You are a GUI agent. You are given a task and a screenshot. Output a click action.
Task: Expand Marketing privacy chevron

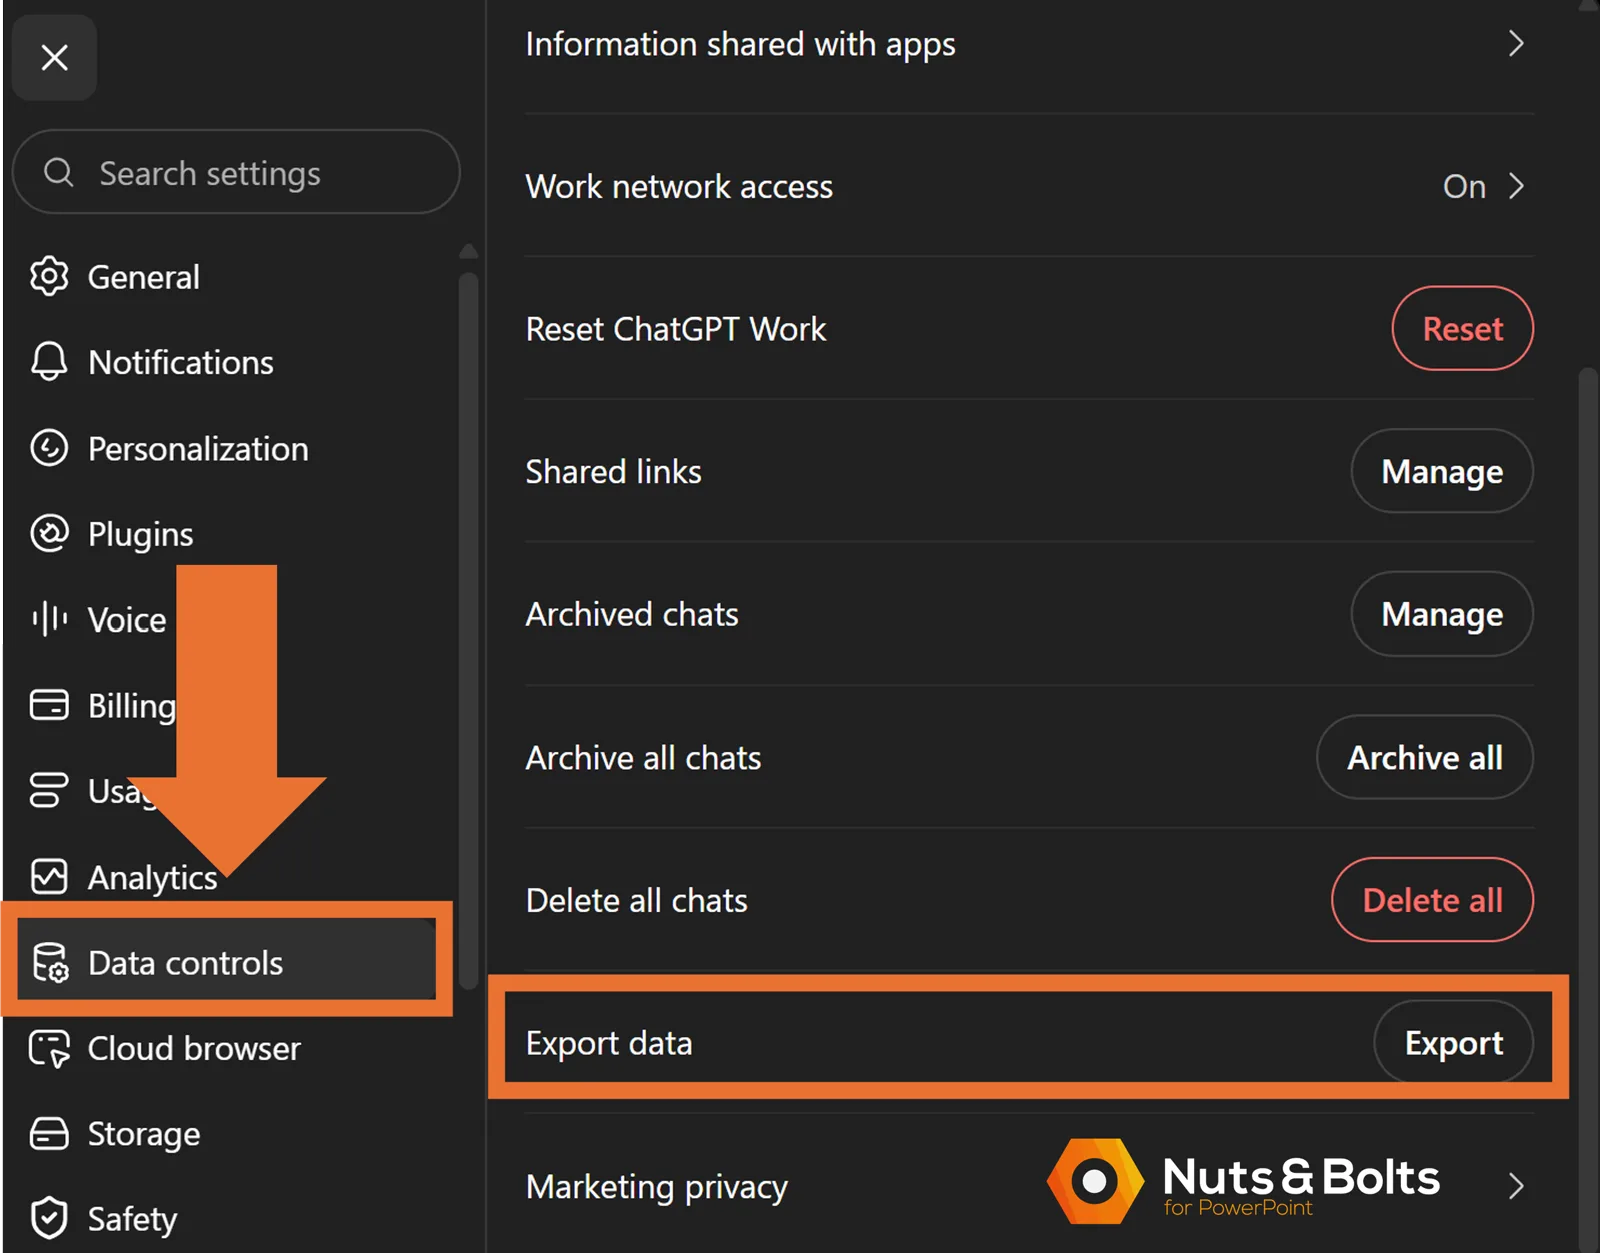[x=1516, y=1186]
